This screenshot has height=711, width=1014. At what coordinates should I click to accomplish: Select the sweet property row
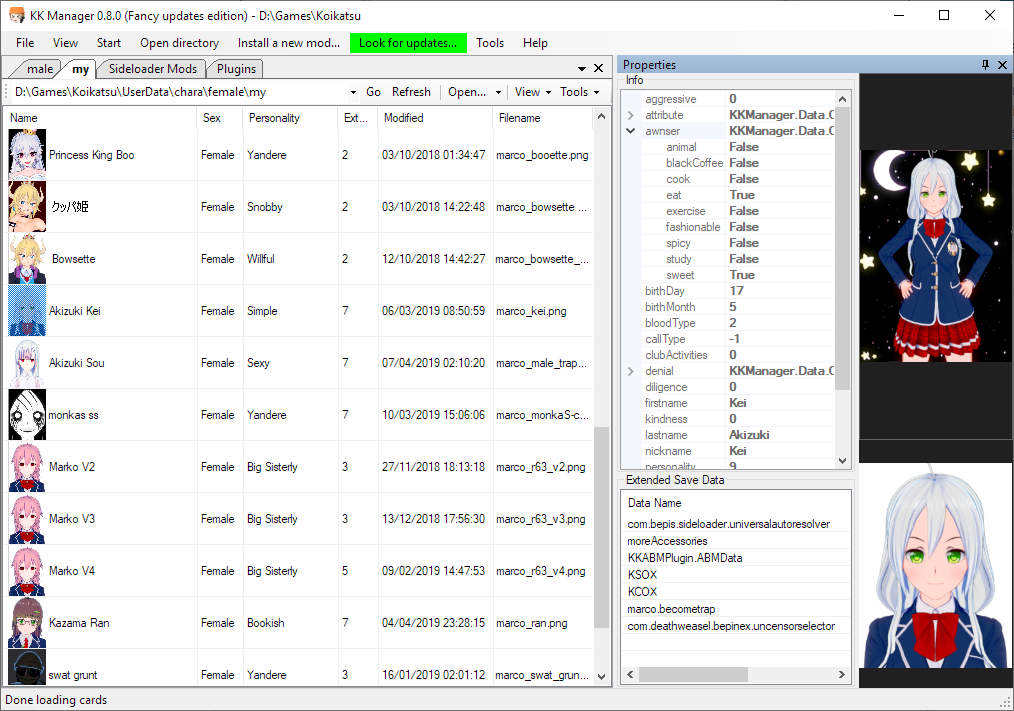[737, 275]
